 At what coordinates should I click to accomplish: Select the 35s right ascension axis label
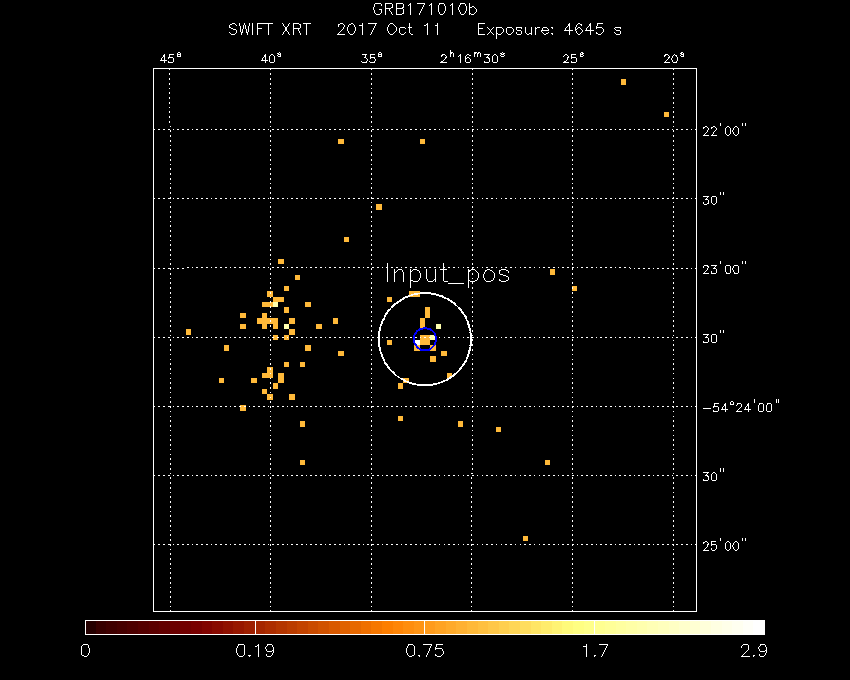[372, 57]
